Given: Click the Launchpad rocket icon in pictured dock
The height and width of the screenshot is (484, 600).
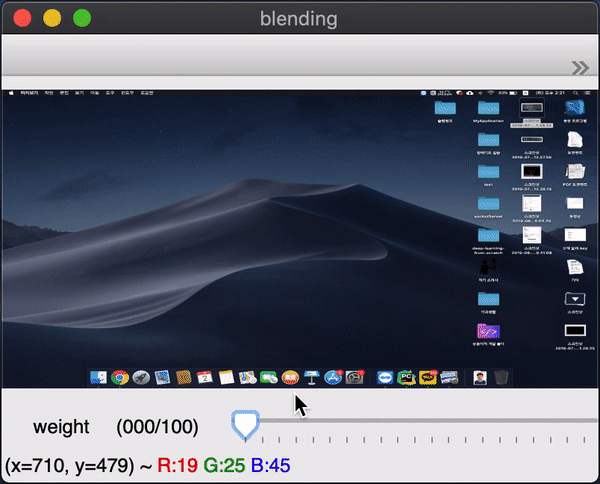Looking at the screenshot, I should click(x=141, y=378).
